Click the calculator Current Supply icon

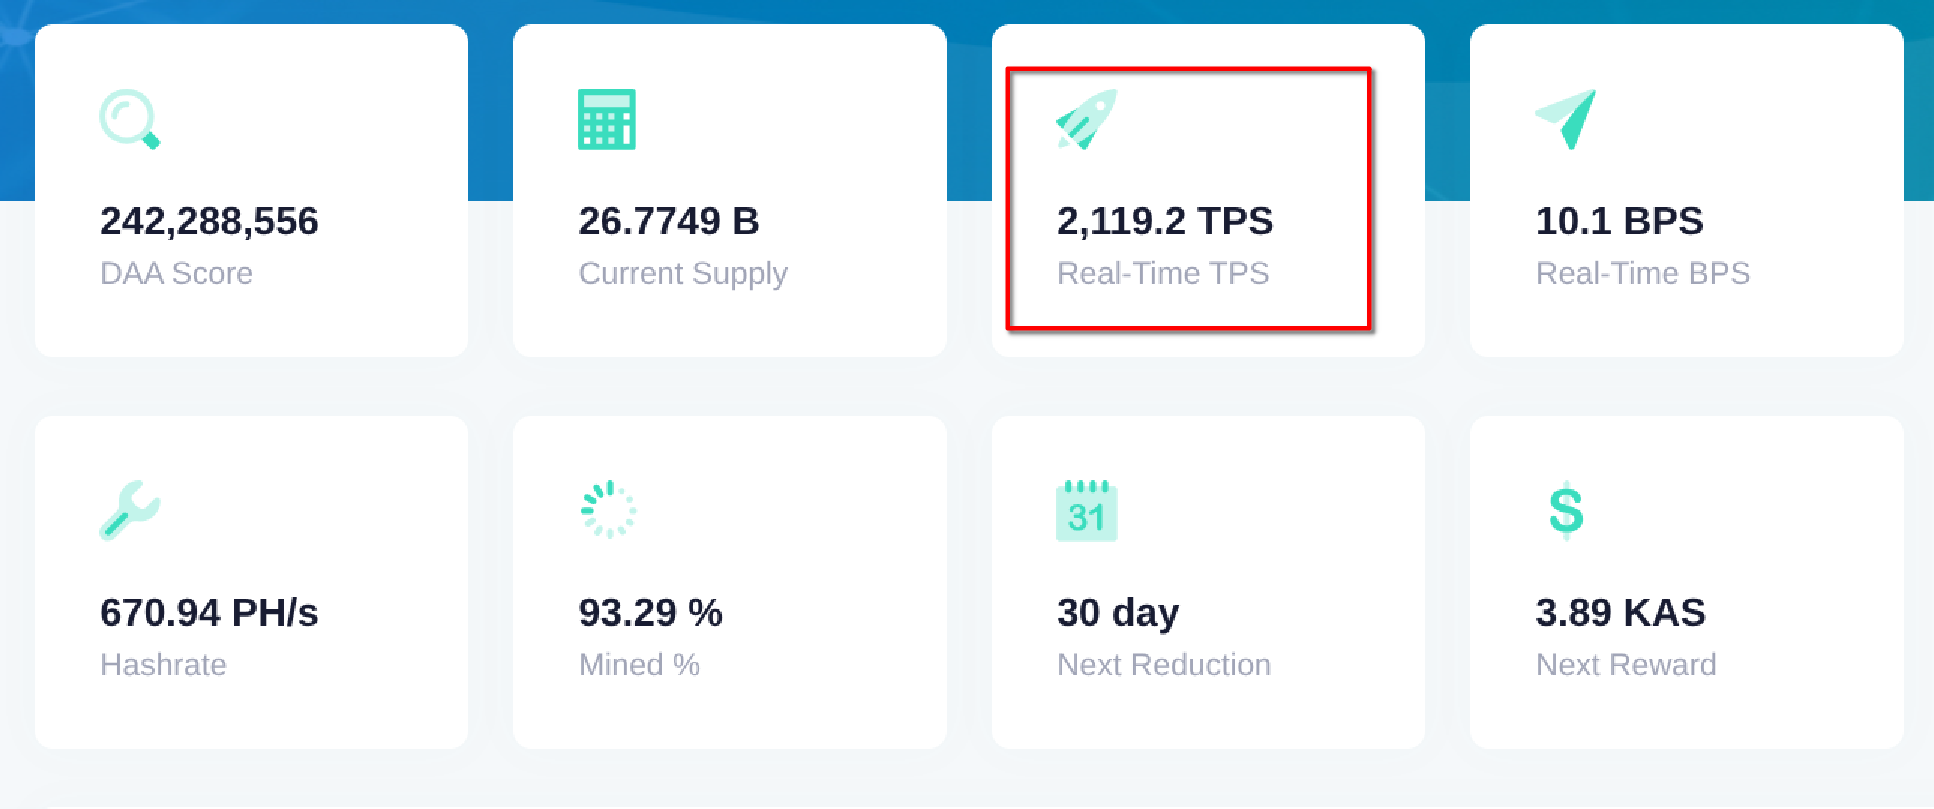tap(607, 119)
